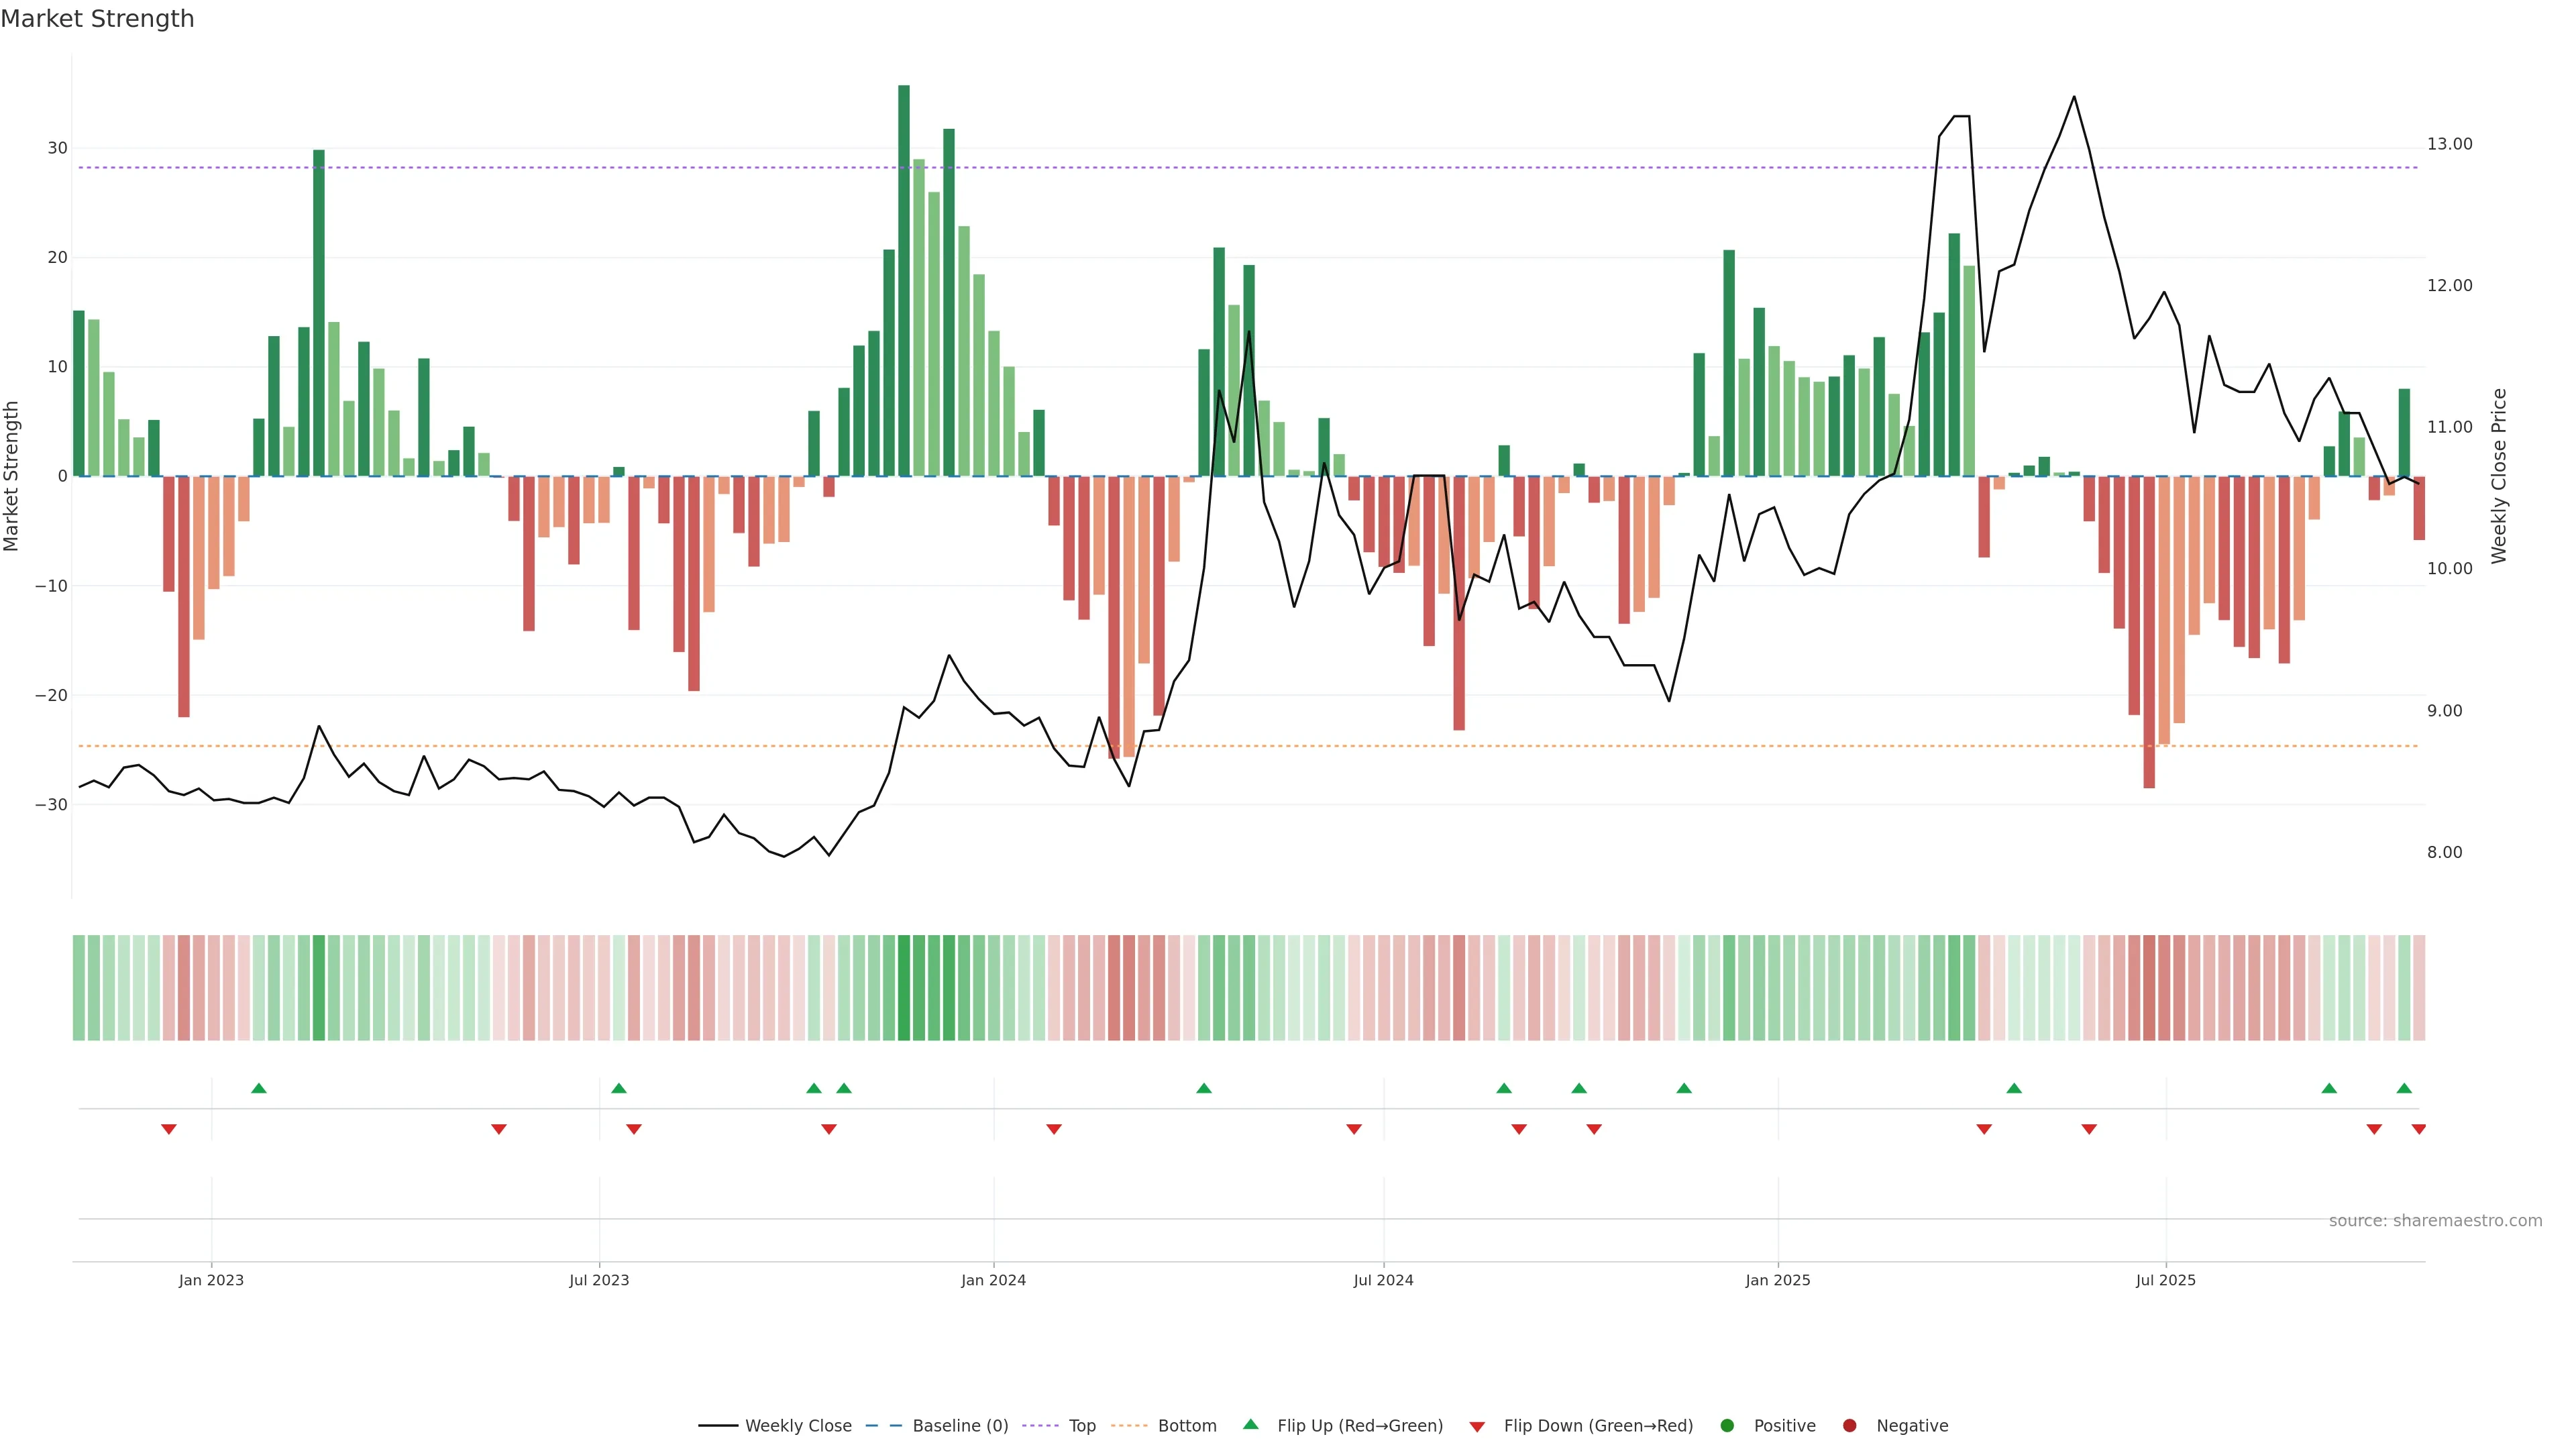Click the first red flip-down marker before Jan 2023
This screenshot has width=2576, height=1449.
pyautogui.click(x=169, y=1129)
